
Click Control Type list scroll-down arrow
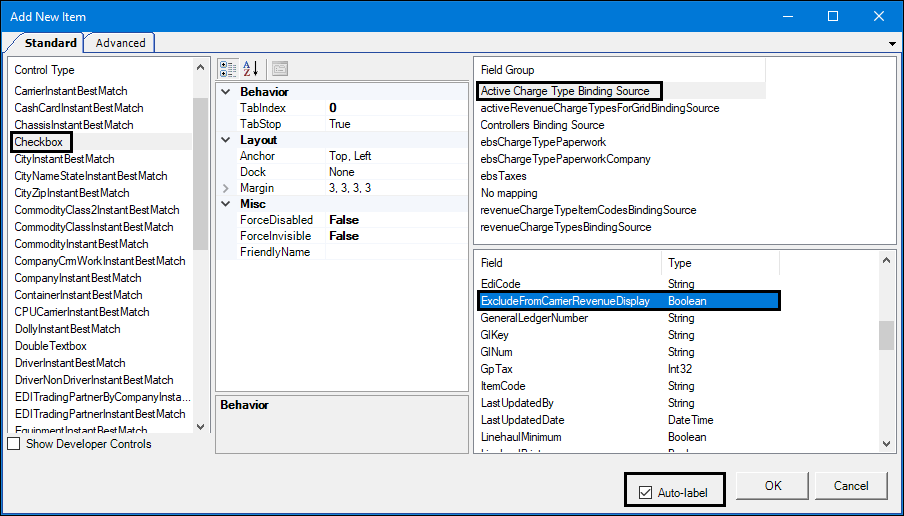pyautogui.click(x=200, y=427)
